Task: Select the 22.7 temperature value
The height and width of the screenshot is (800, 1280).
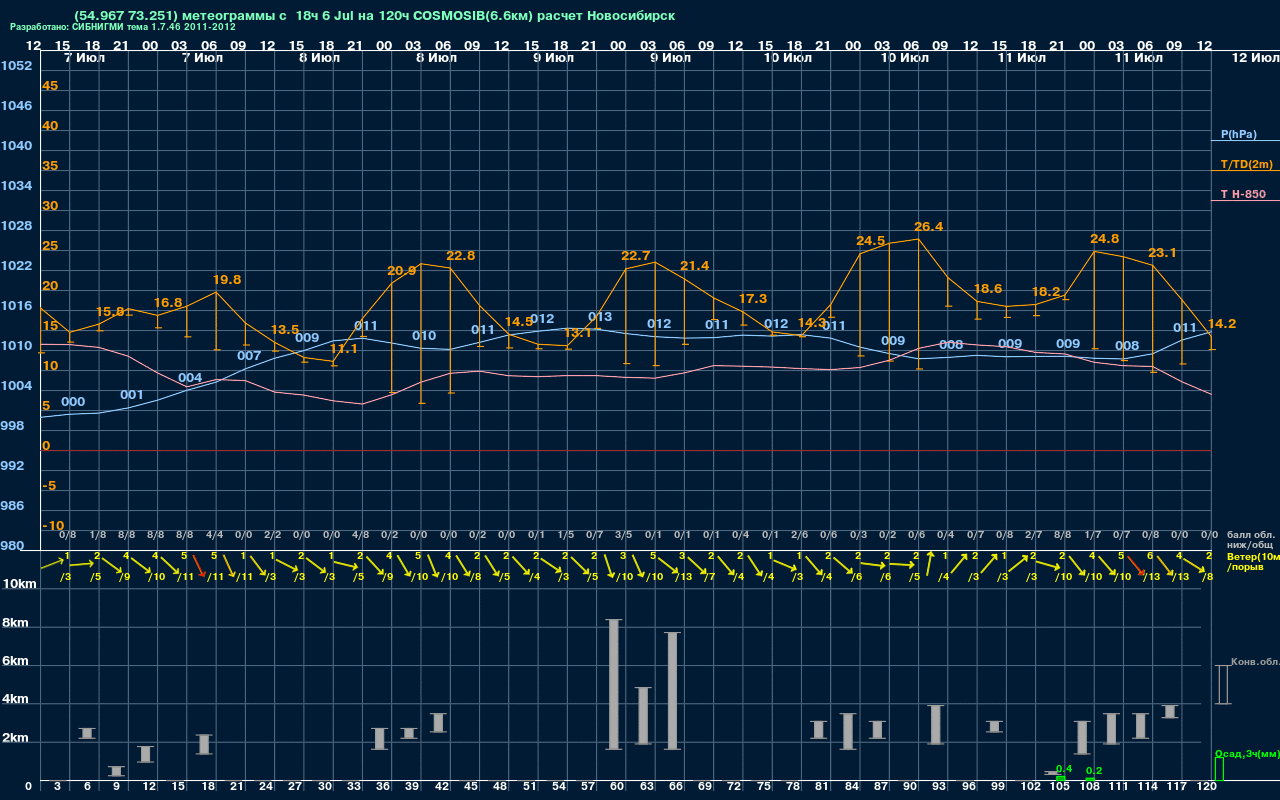Action: (636, 256)
